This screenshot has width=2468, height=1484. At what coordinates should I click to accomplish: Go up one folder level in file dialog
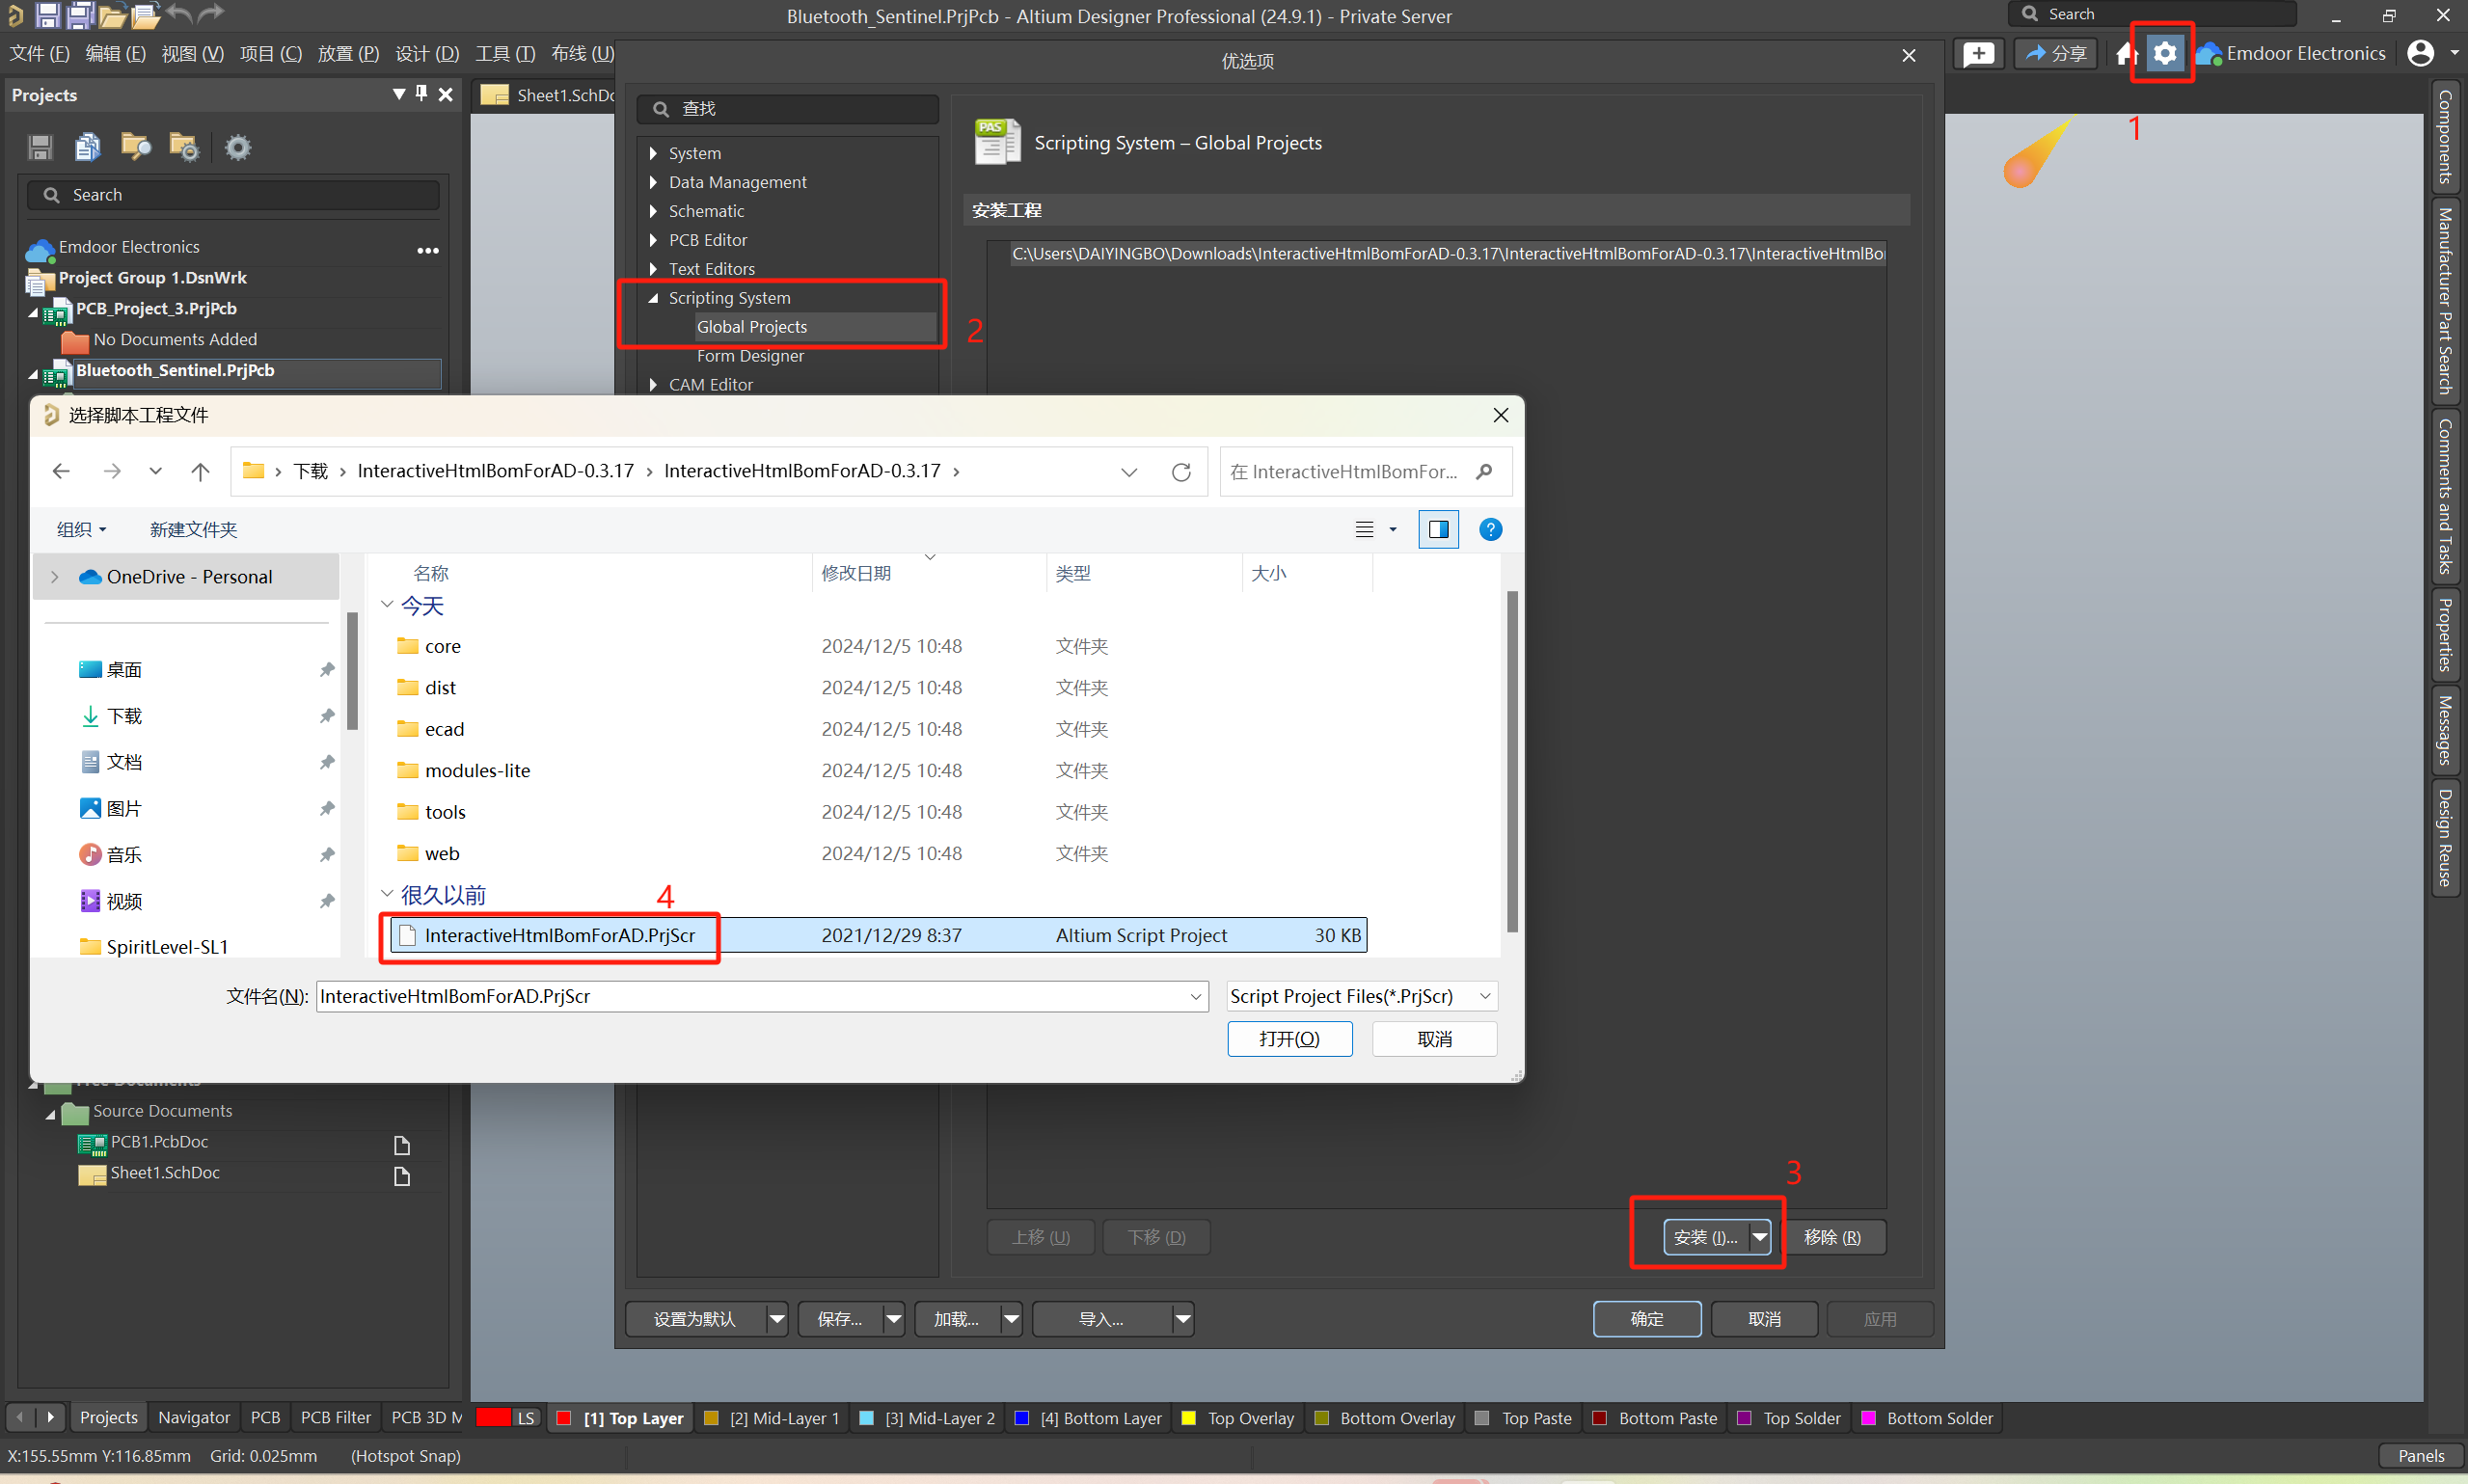coord(200,471)
